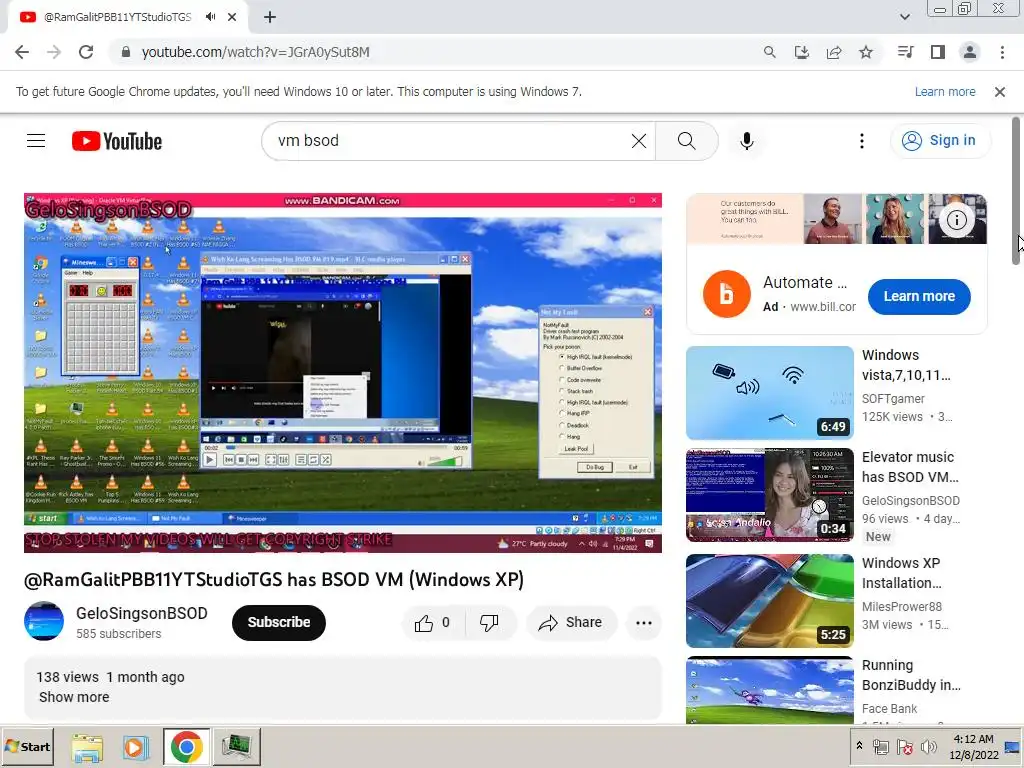Click the orange bill.com advertiser logo
Screen dimensions: 1024x768
[x=726, y=294]
